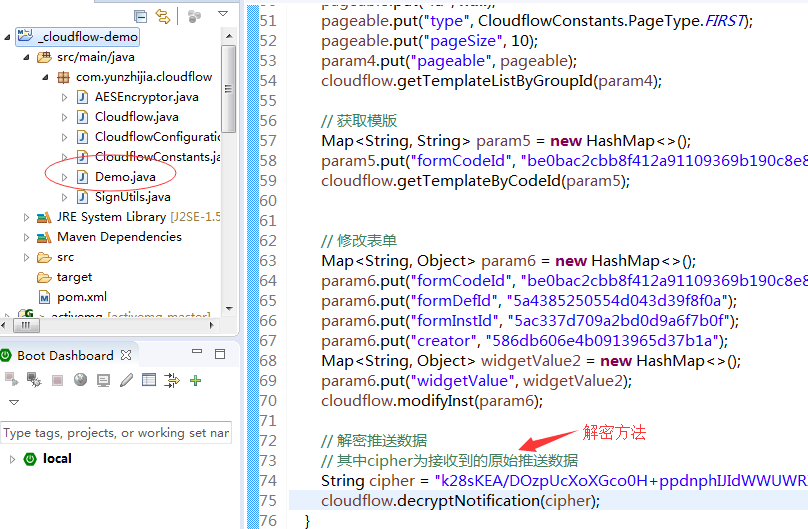The height and width of the screenshot is (529, 808).
Task: Expand the local node in Boot Dashboard
Action: (12, 459)
